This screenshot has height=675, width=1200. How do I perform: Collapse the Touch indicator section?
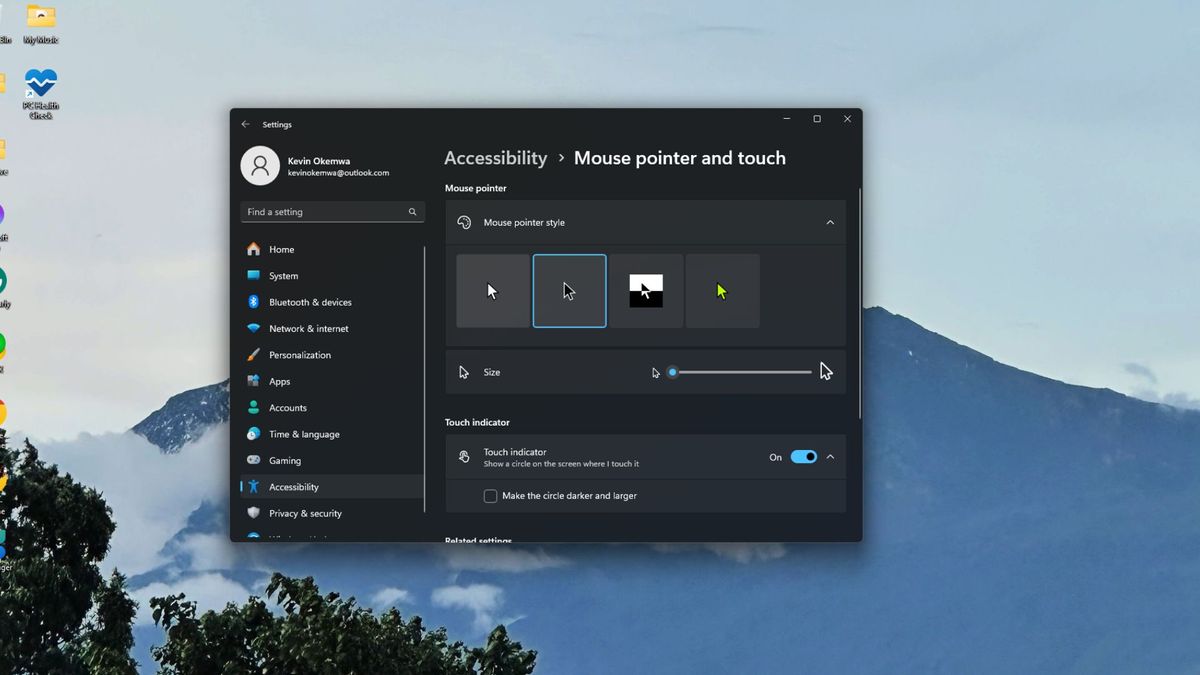829,457
